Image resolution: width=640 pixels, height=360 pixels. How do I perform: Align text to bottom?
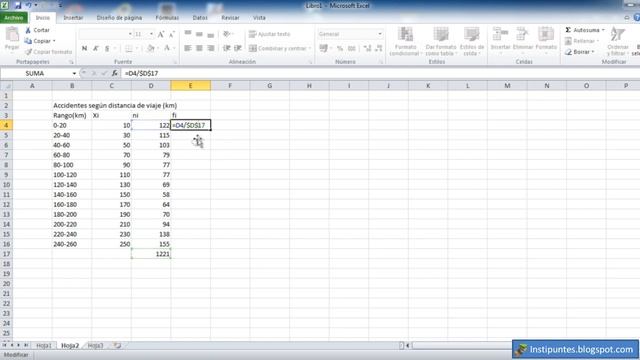click(211, 34)
